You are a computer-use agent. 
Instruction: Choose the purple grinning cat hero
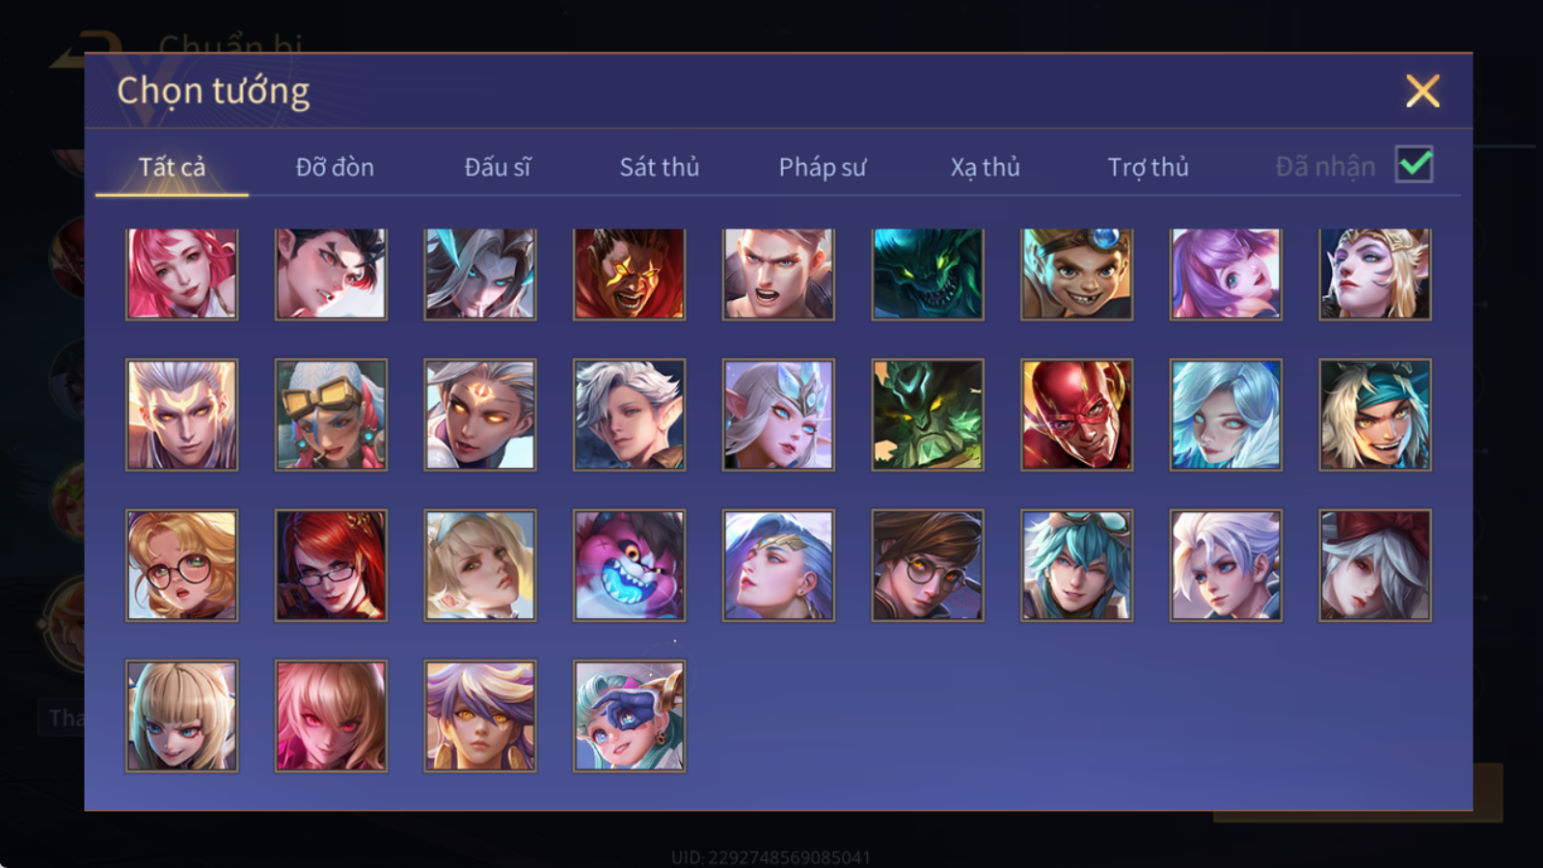click(629, 566)
